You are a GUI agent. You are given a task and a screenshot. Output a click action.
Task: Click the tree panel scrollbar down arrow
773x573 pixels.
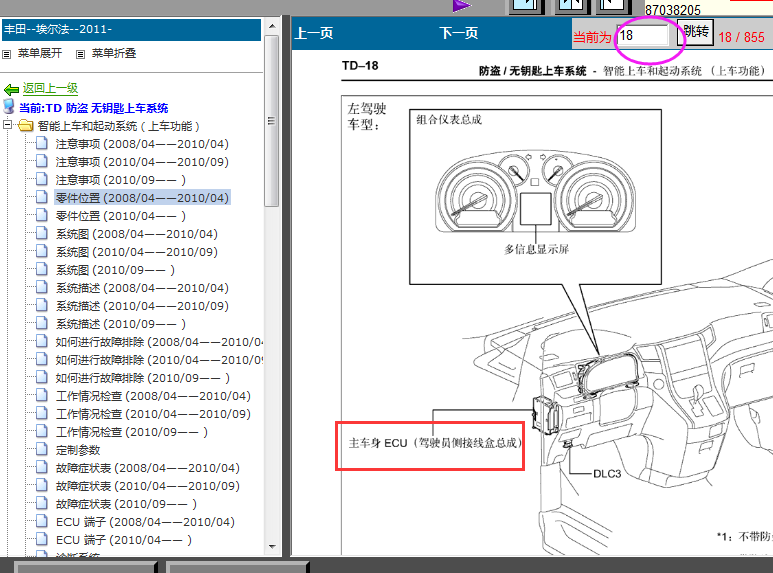click(x=272, y=546)
